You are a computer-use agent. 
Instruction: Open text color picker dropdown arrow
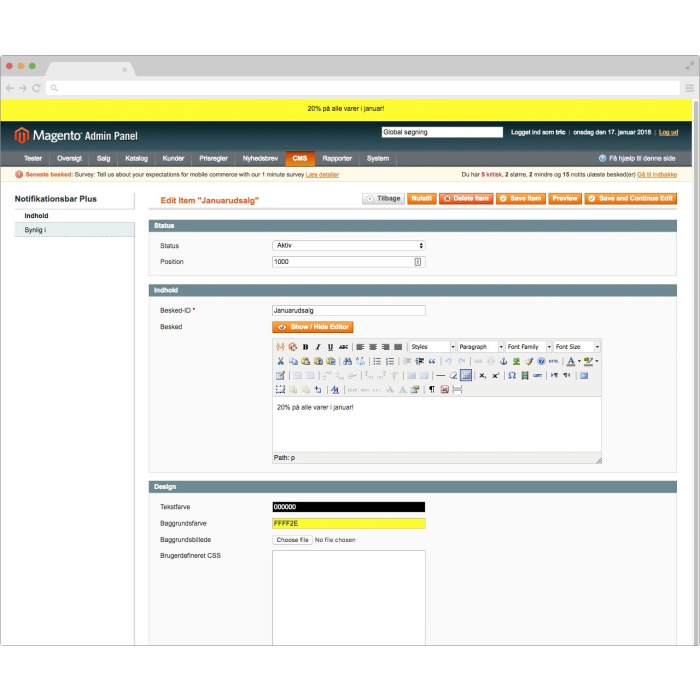(579, 361)
